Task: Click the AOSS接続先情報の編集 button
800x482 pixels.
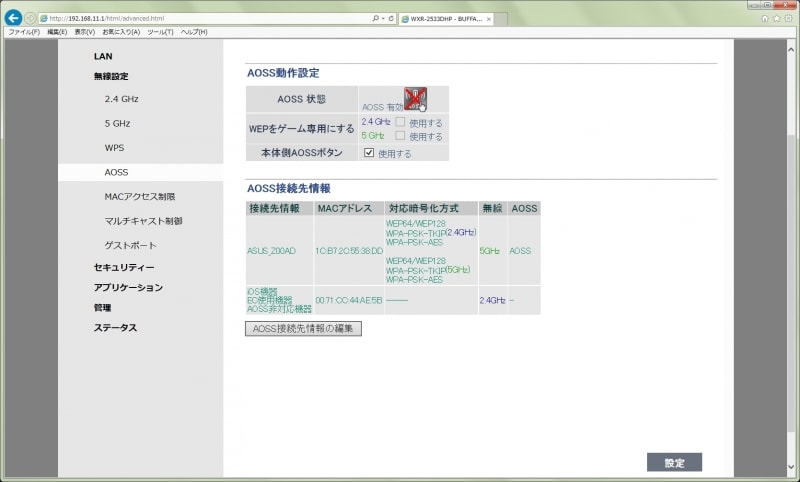Action: pyautogui.click(x=303, y=328)
